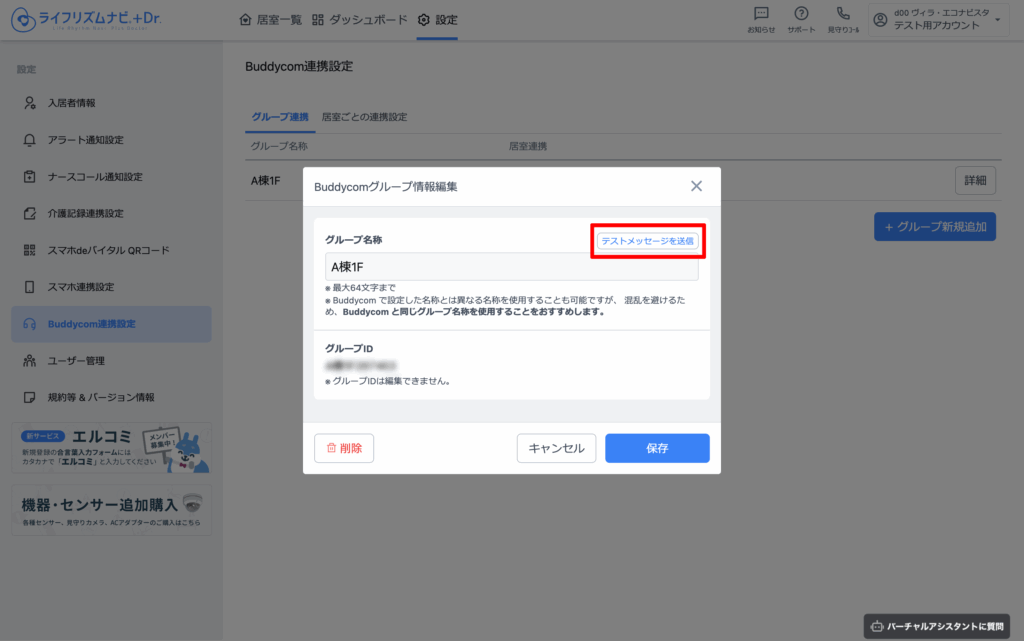
Task: Click the robot icon in バーチャルアシスタント button
Action: 877,626
